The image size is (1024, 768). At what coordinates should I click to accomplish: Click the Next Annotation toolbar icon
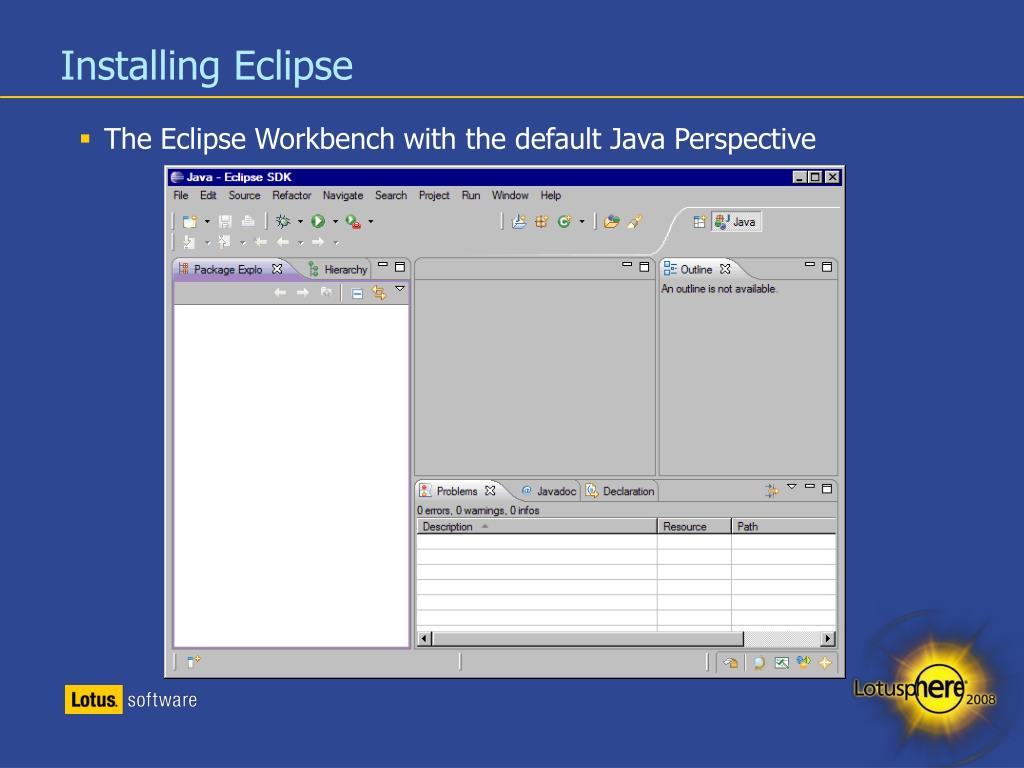pos(189,242)
